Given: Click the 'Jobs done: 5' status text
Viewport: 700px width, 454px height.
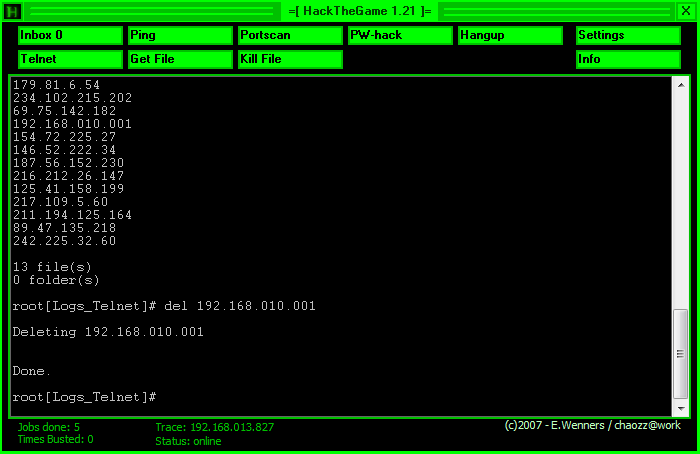Looking at the screenshot, I should (49, 427).
